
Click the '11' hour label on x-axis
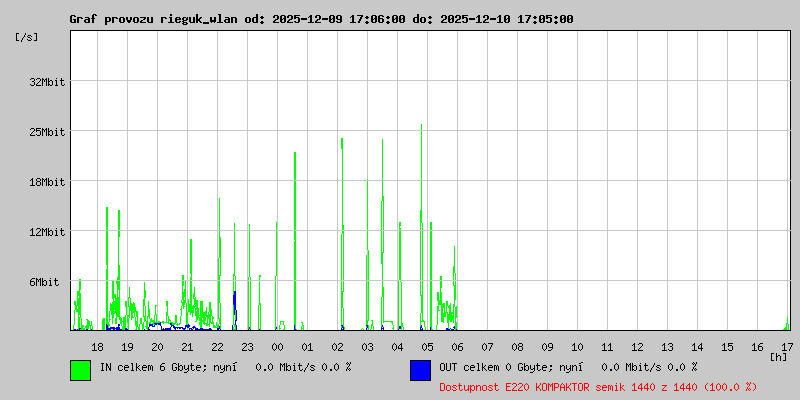point(607,347)
